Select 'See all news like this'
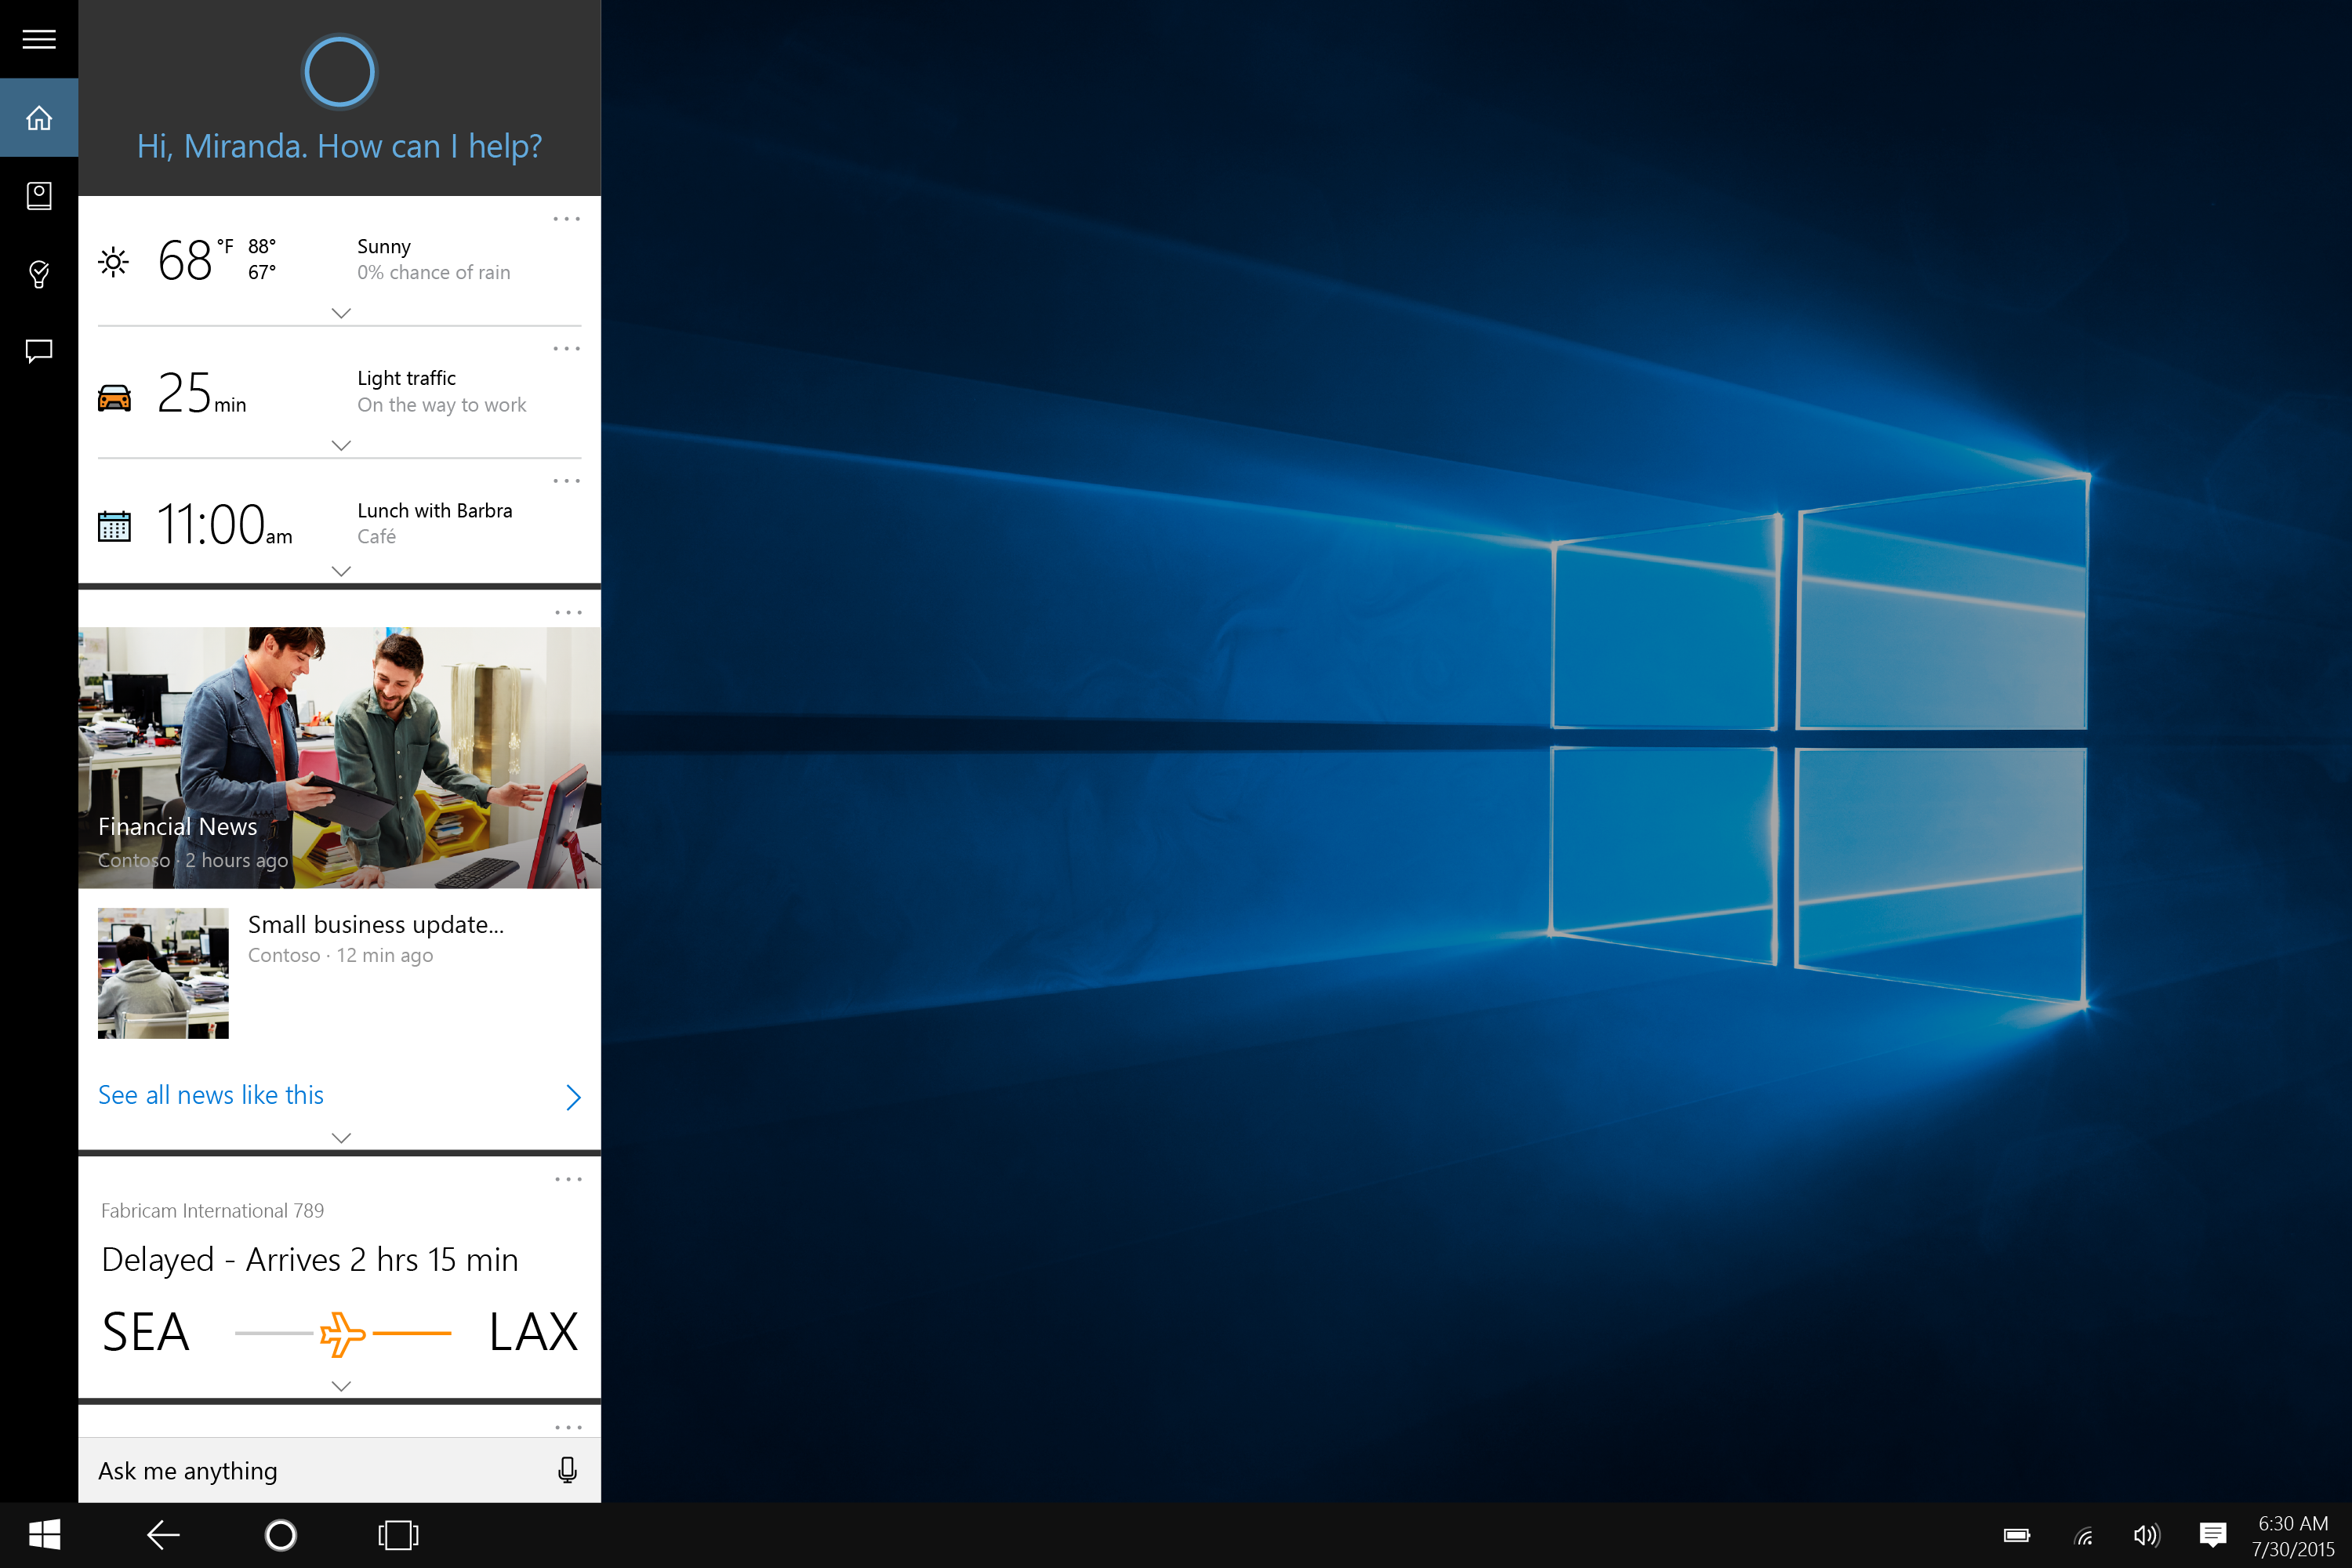 210,1095
